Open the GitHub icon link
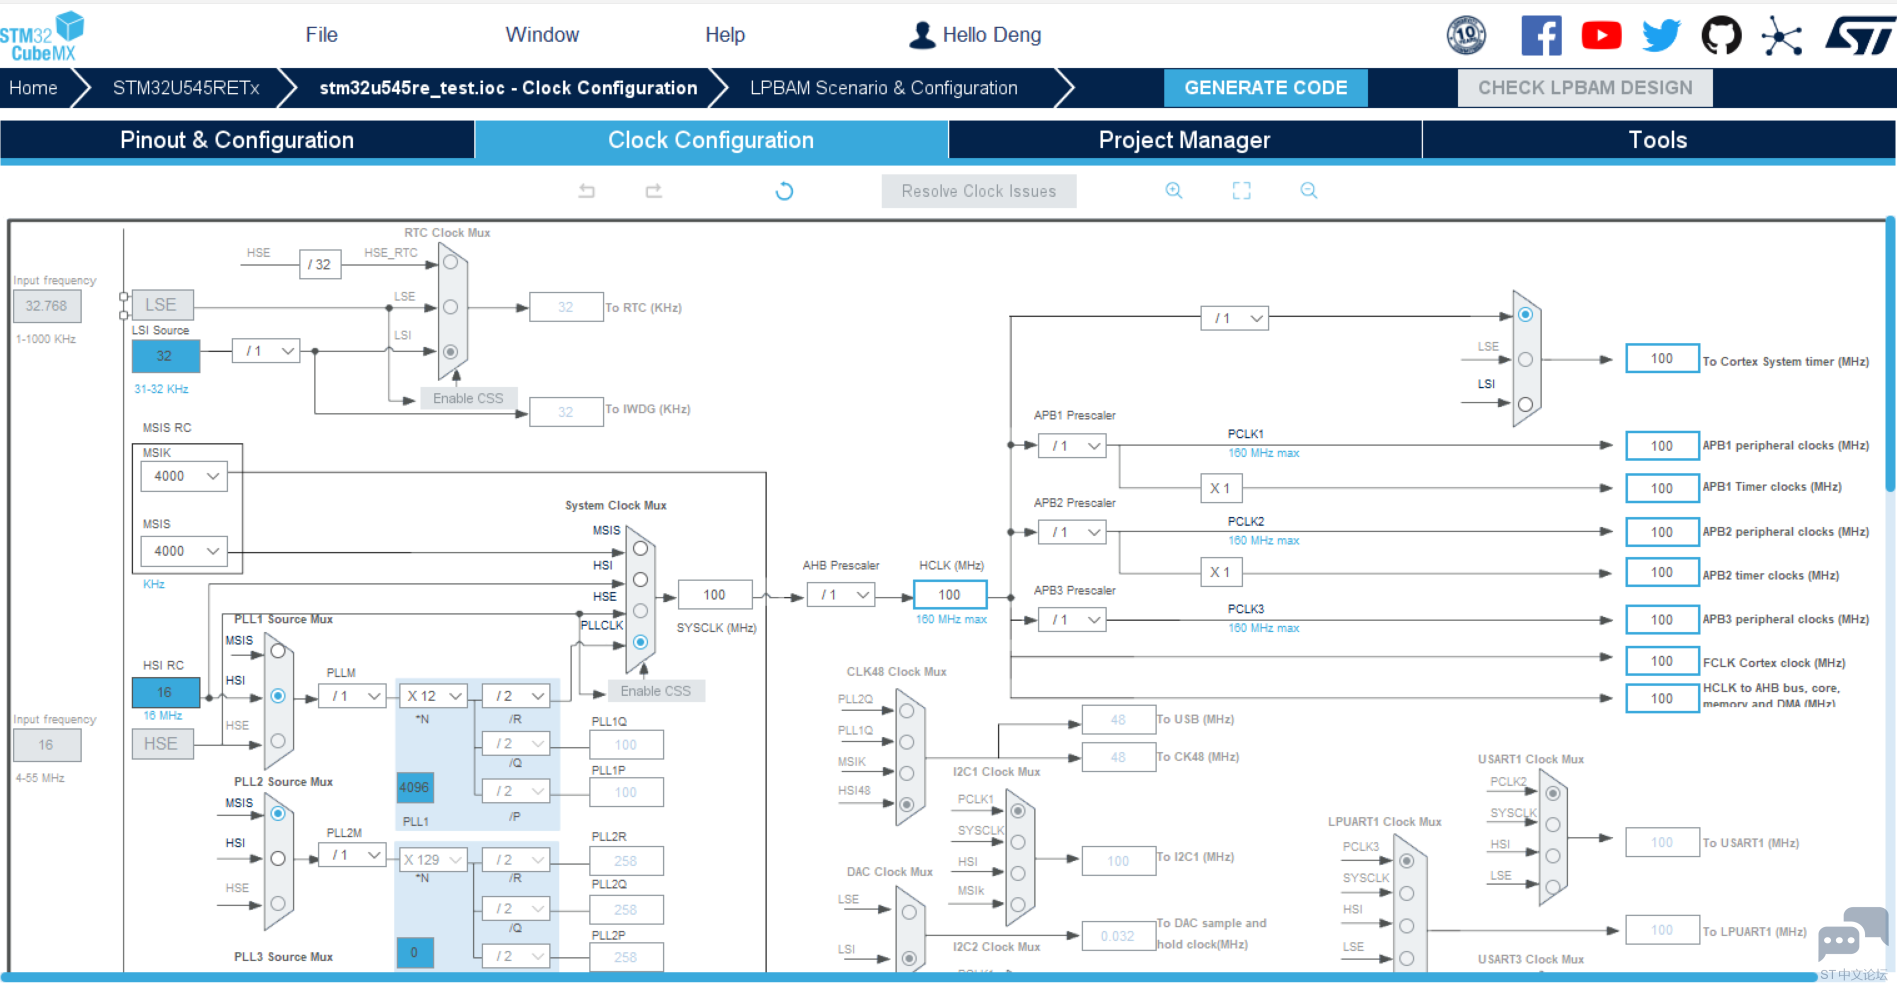Screen dimensions: 1897x990 (x=1721, y=36)
